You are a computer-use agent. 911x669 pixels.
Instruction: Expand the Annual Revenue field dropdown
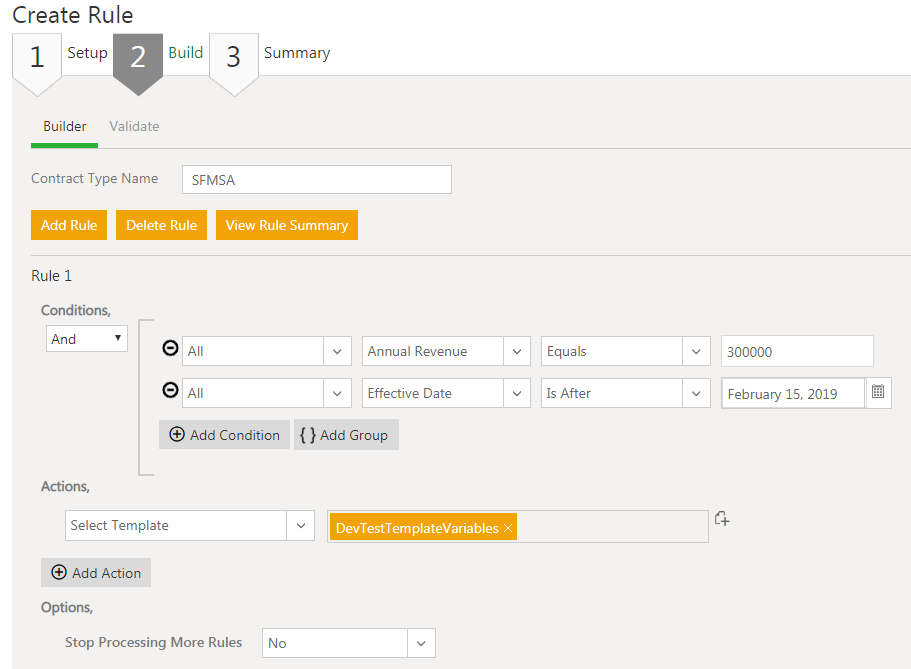(516, 351)
